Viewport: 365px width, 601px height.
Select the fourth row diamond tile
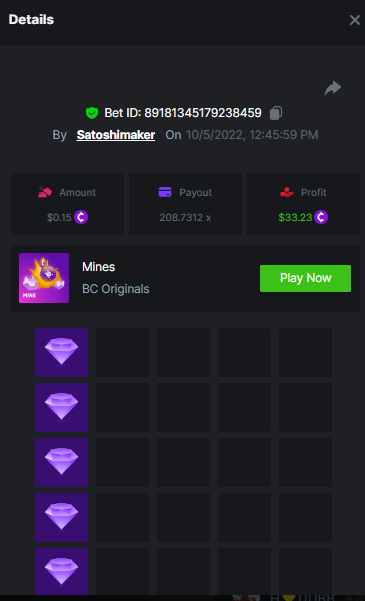point(61,517)
